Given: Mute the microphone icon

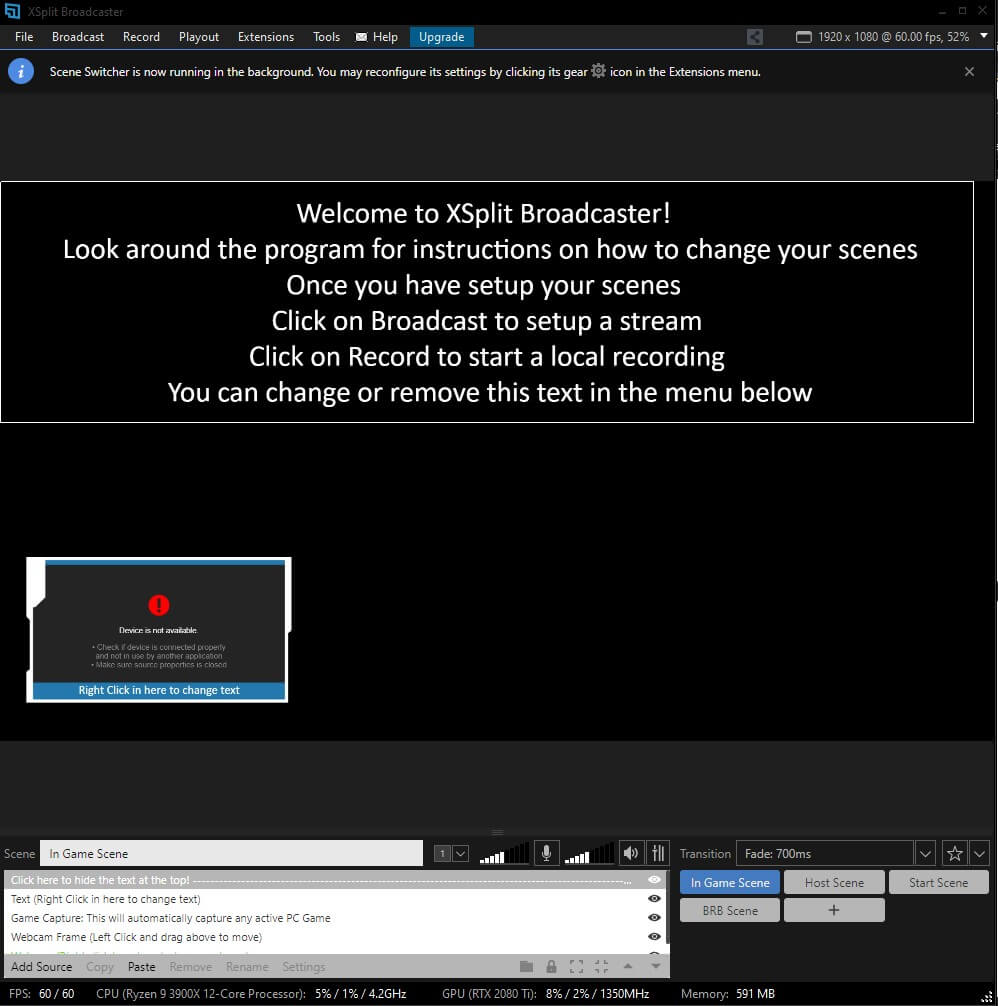Looking at the screenshot, I should tap(546, 853).
